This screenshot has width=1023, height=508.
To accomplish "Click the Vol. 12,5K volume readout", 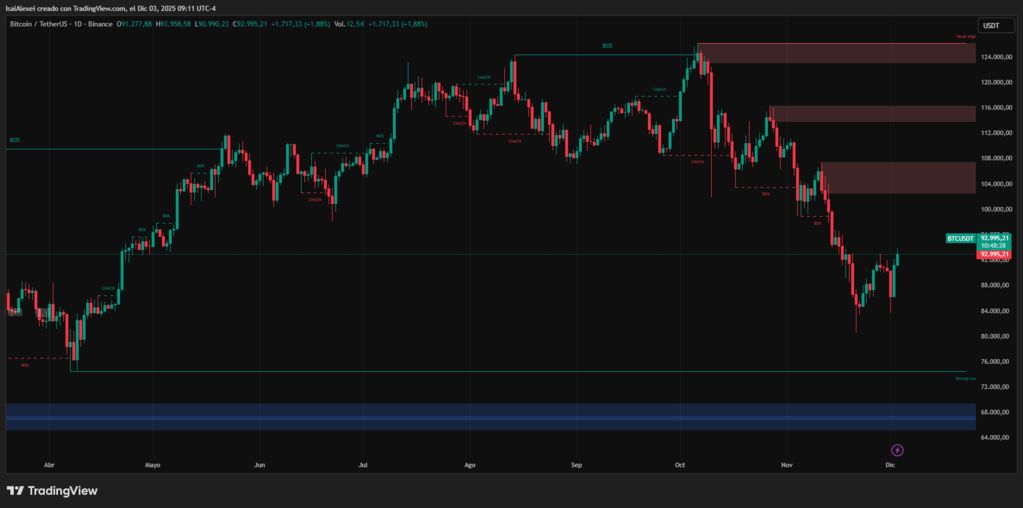I will 349,24.
